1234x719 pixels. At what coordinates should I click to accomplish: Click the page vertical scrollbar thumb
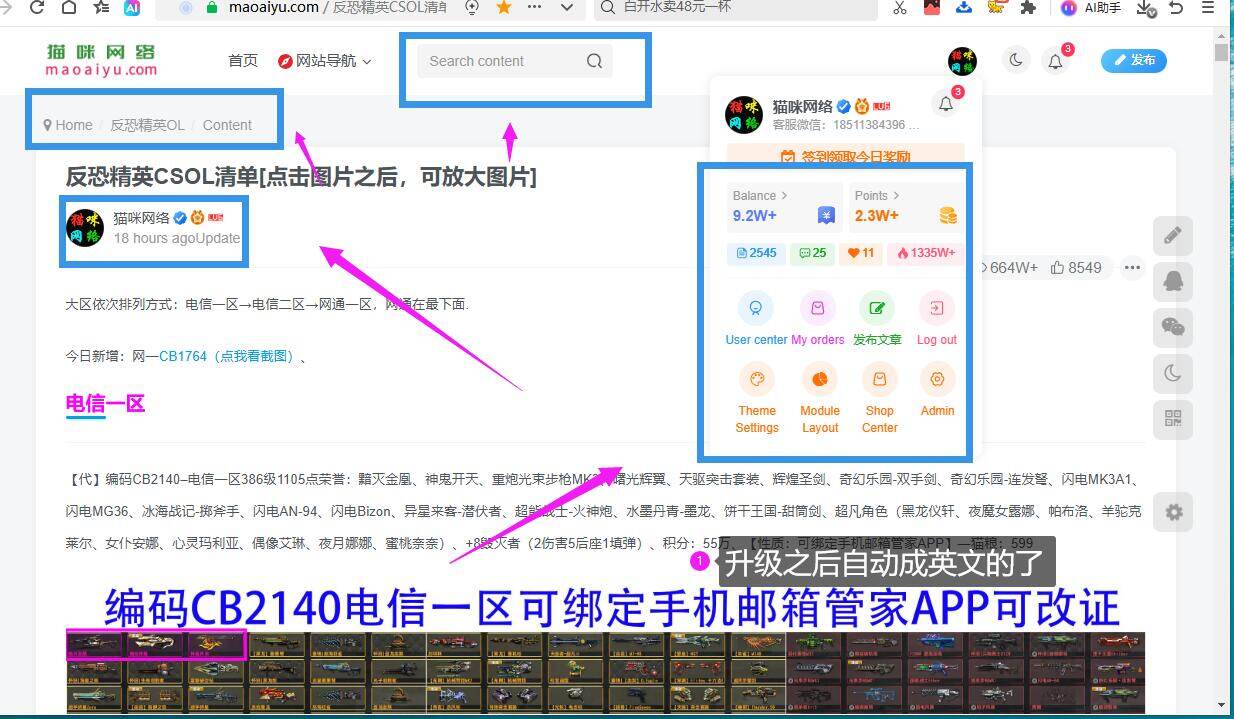click(x=1221, y=51)
